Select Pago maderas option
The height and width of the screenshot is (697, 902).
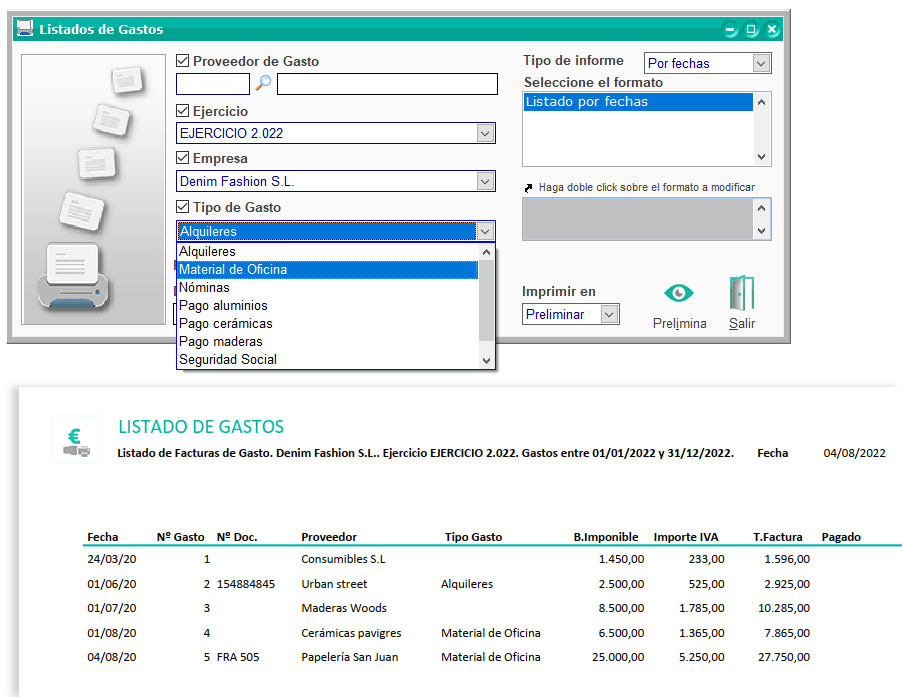click(x=327, y=341)
